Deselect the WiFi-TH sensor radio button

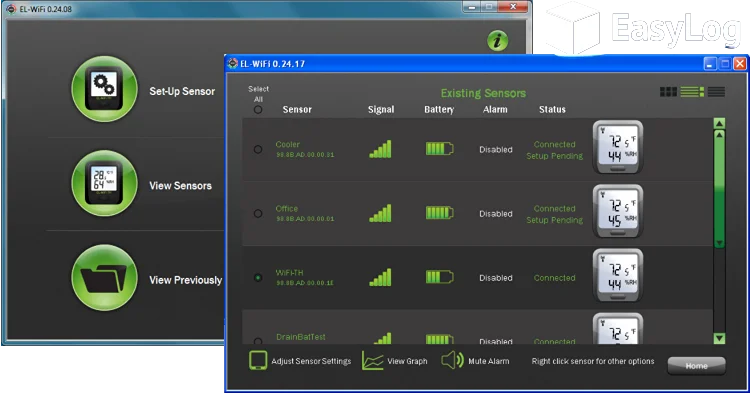(x=258, y=278)
